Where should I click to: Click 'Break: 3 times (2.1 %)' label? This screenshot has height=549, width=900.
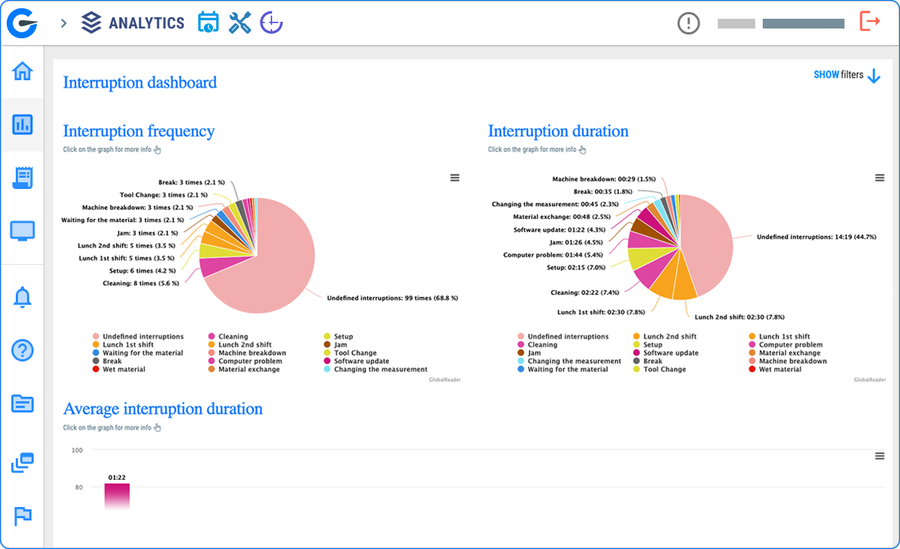(x=192, y=182)
